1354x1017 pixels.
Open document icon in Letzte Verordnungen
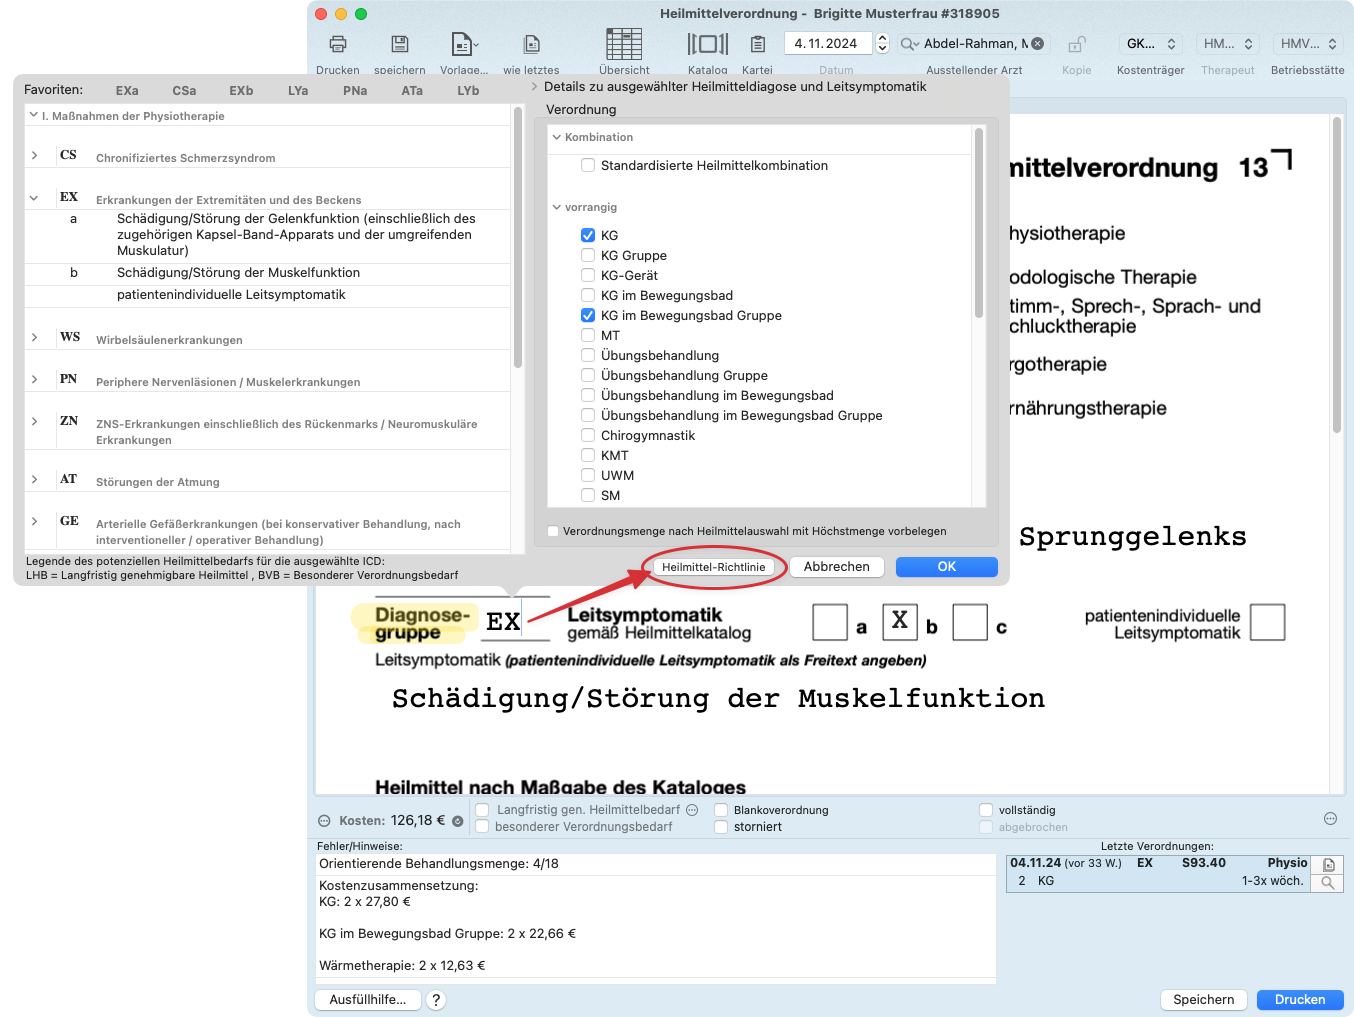(x=1329, y=865)
